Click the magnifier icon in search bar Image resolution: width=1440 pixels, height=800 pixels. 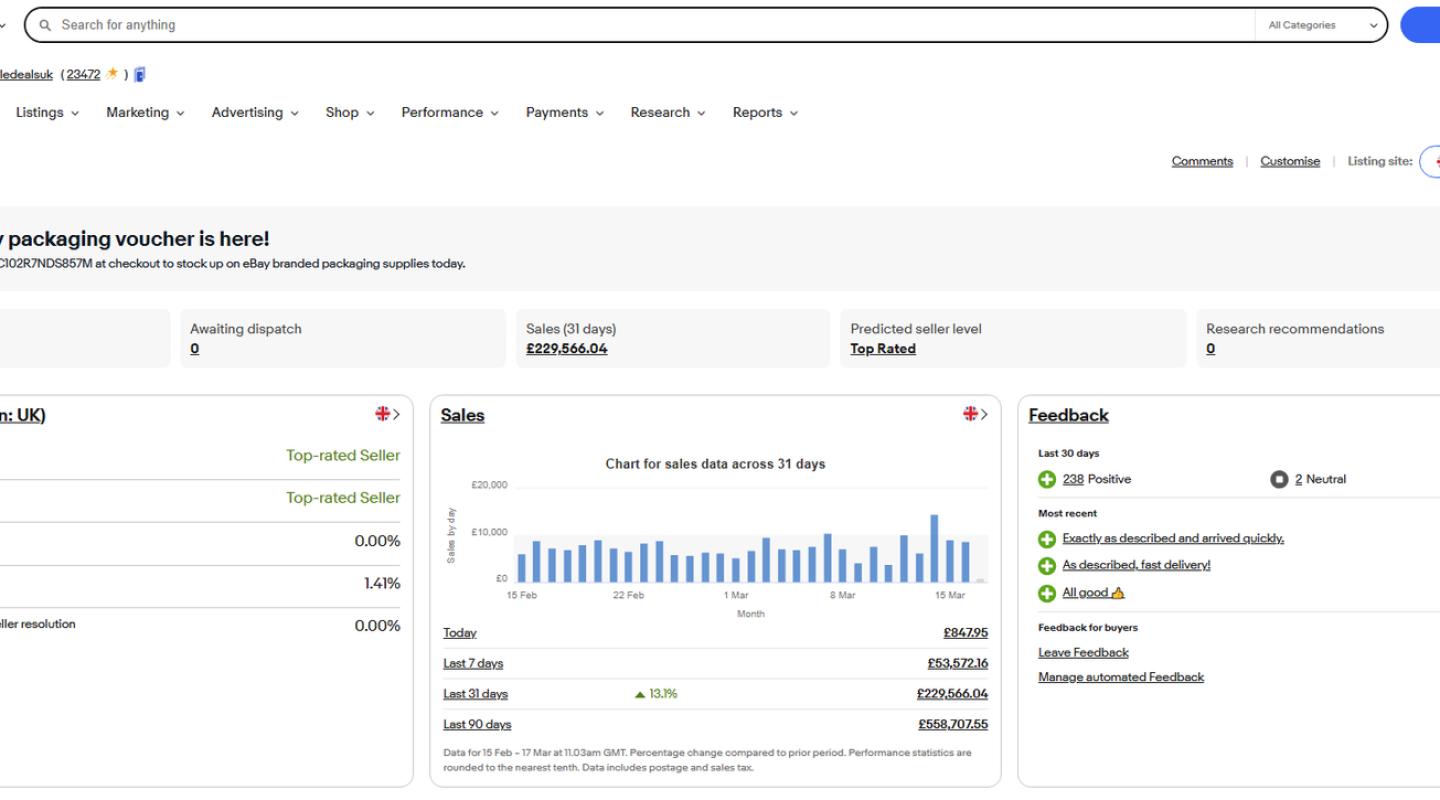coord(45,25)
